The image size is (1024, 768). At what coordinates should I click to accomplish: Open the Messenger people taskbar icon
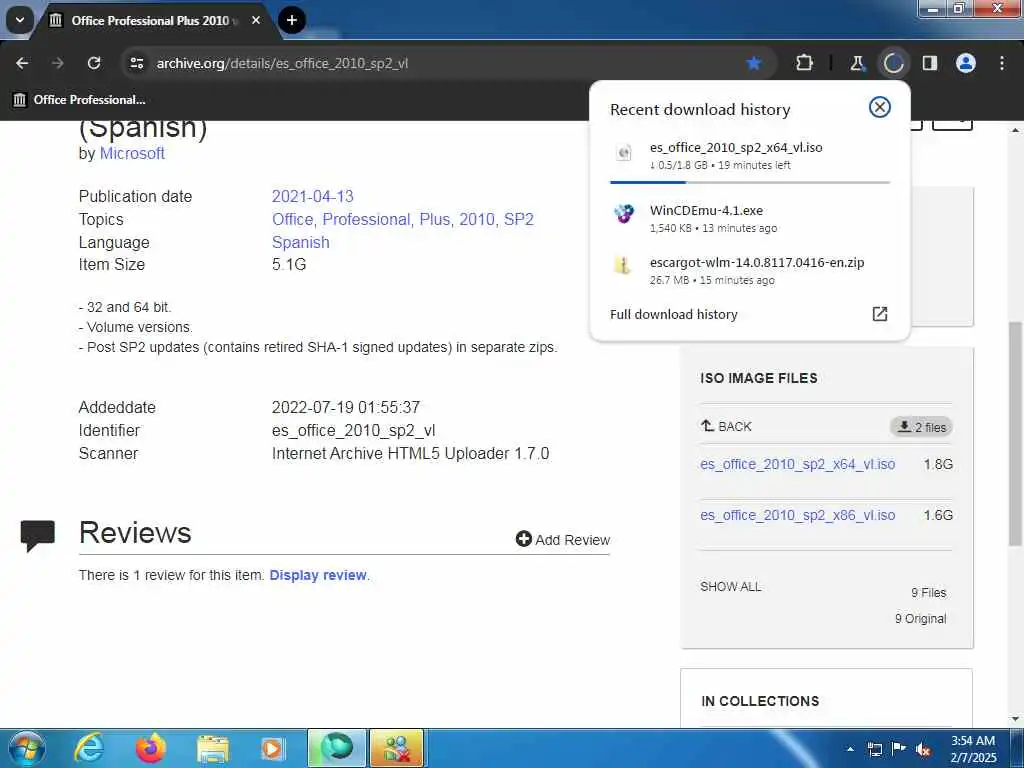[397, 748]
